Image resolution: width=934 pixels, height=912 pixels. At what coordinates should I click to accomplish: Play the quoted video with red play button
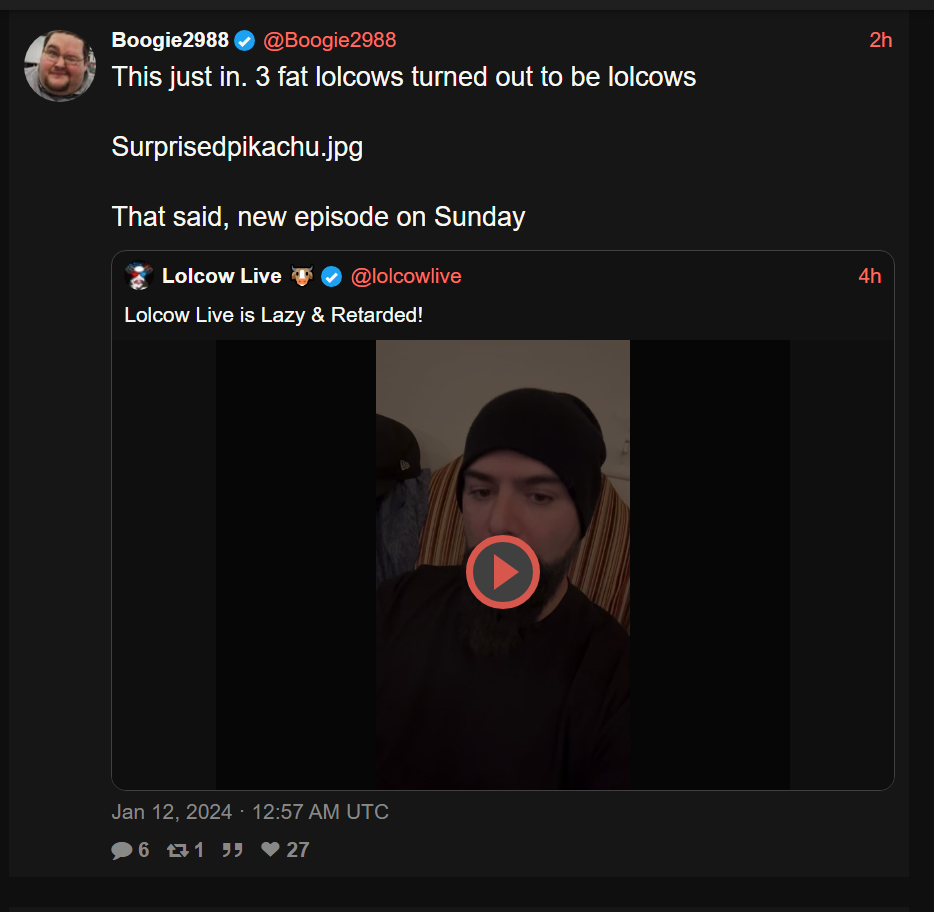[x=502, y=572]
